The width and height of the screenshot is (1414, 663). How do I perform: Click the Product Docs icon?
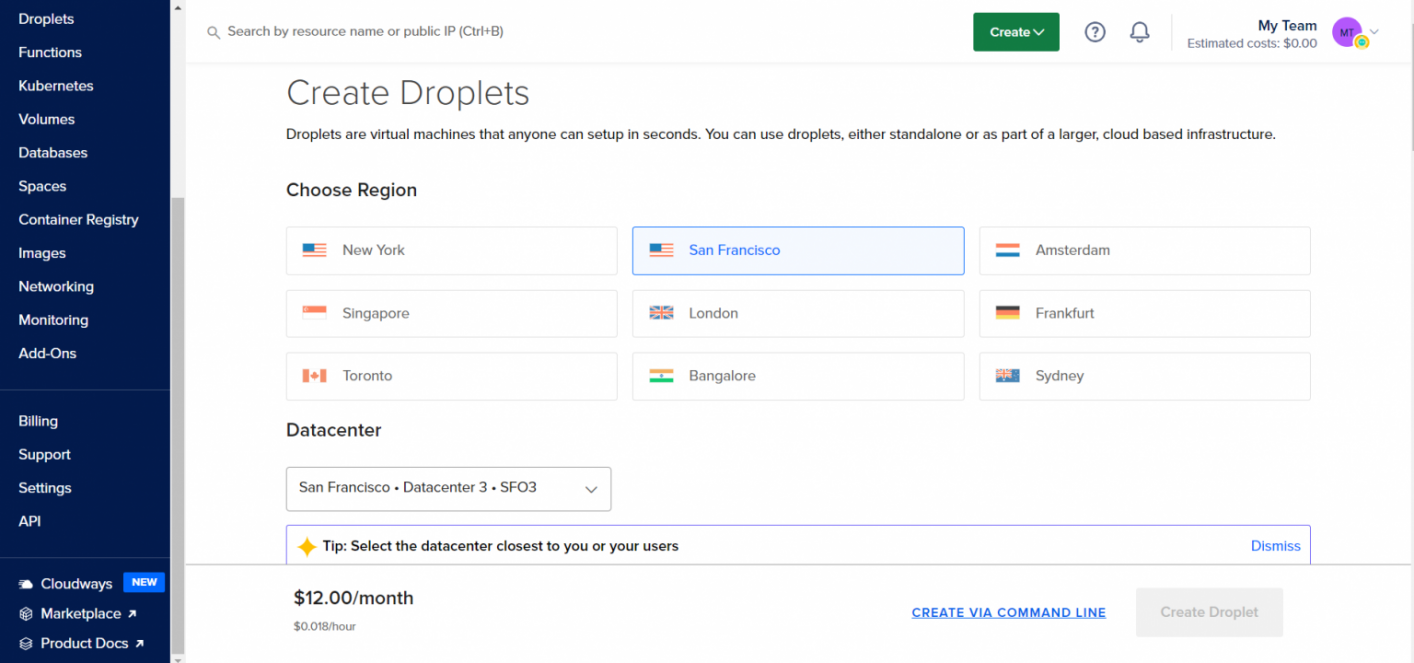tap(26, 643)
